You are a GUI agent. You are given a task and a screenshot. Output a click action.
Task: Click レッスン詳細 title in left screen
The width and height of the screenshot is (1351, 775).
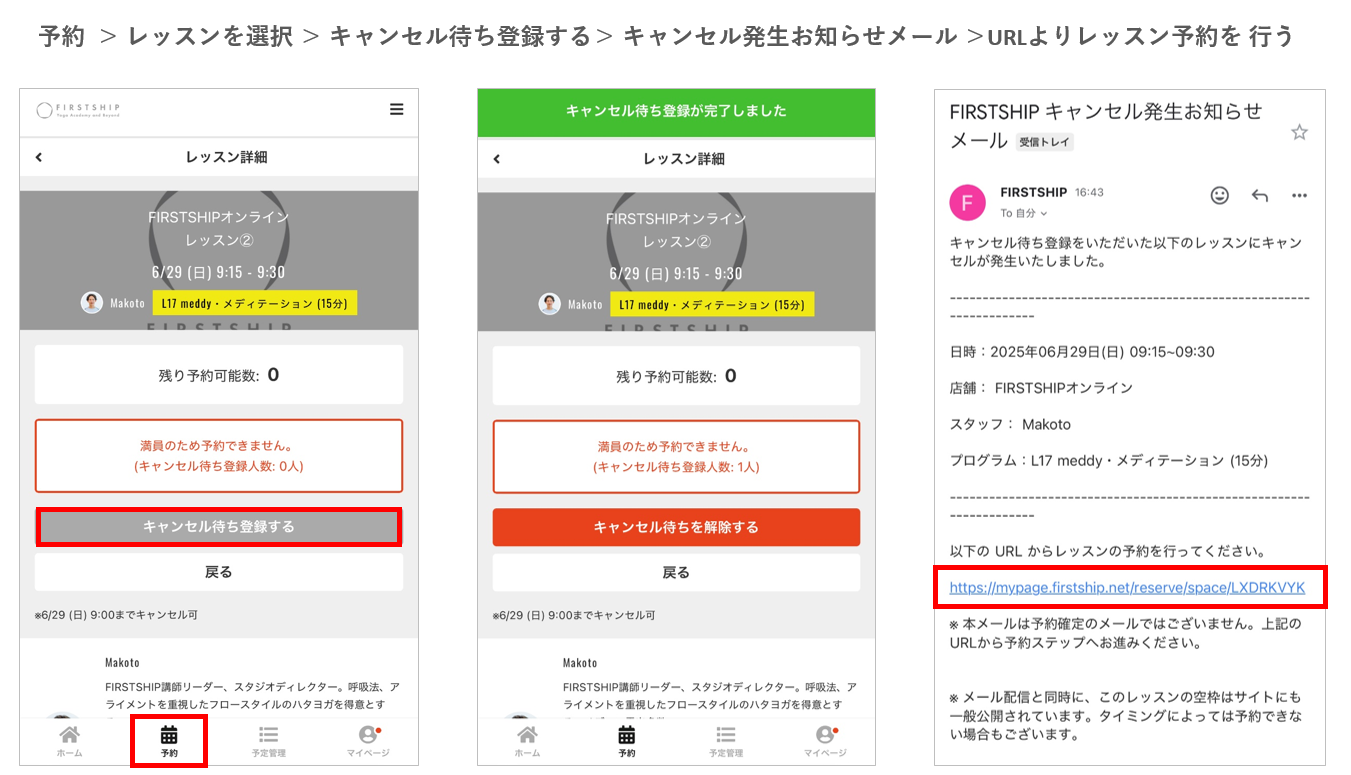(226, 157)
